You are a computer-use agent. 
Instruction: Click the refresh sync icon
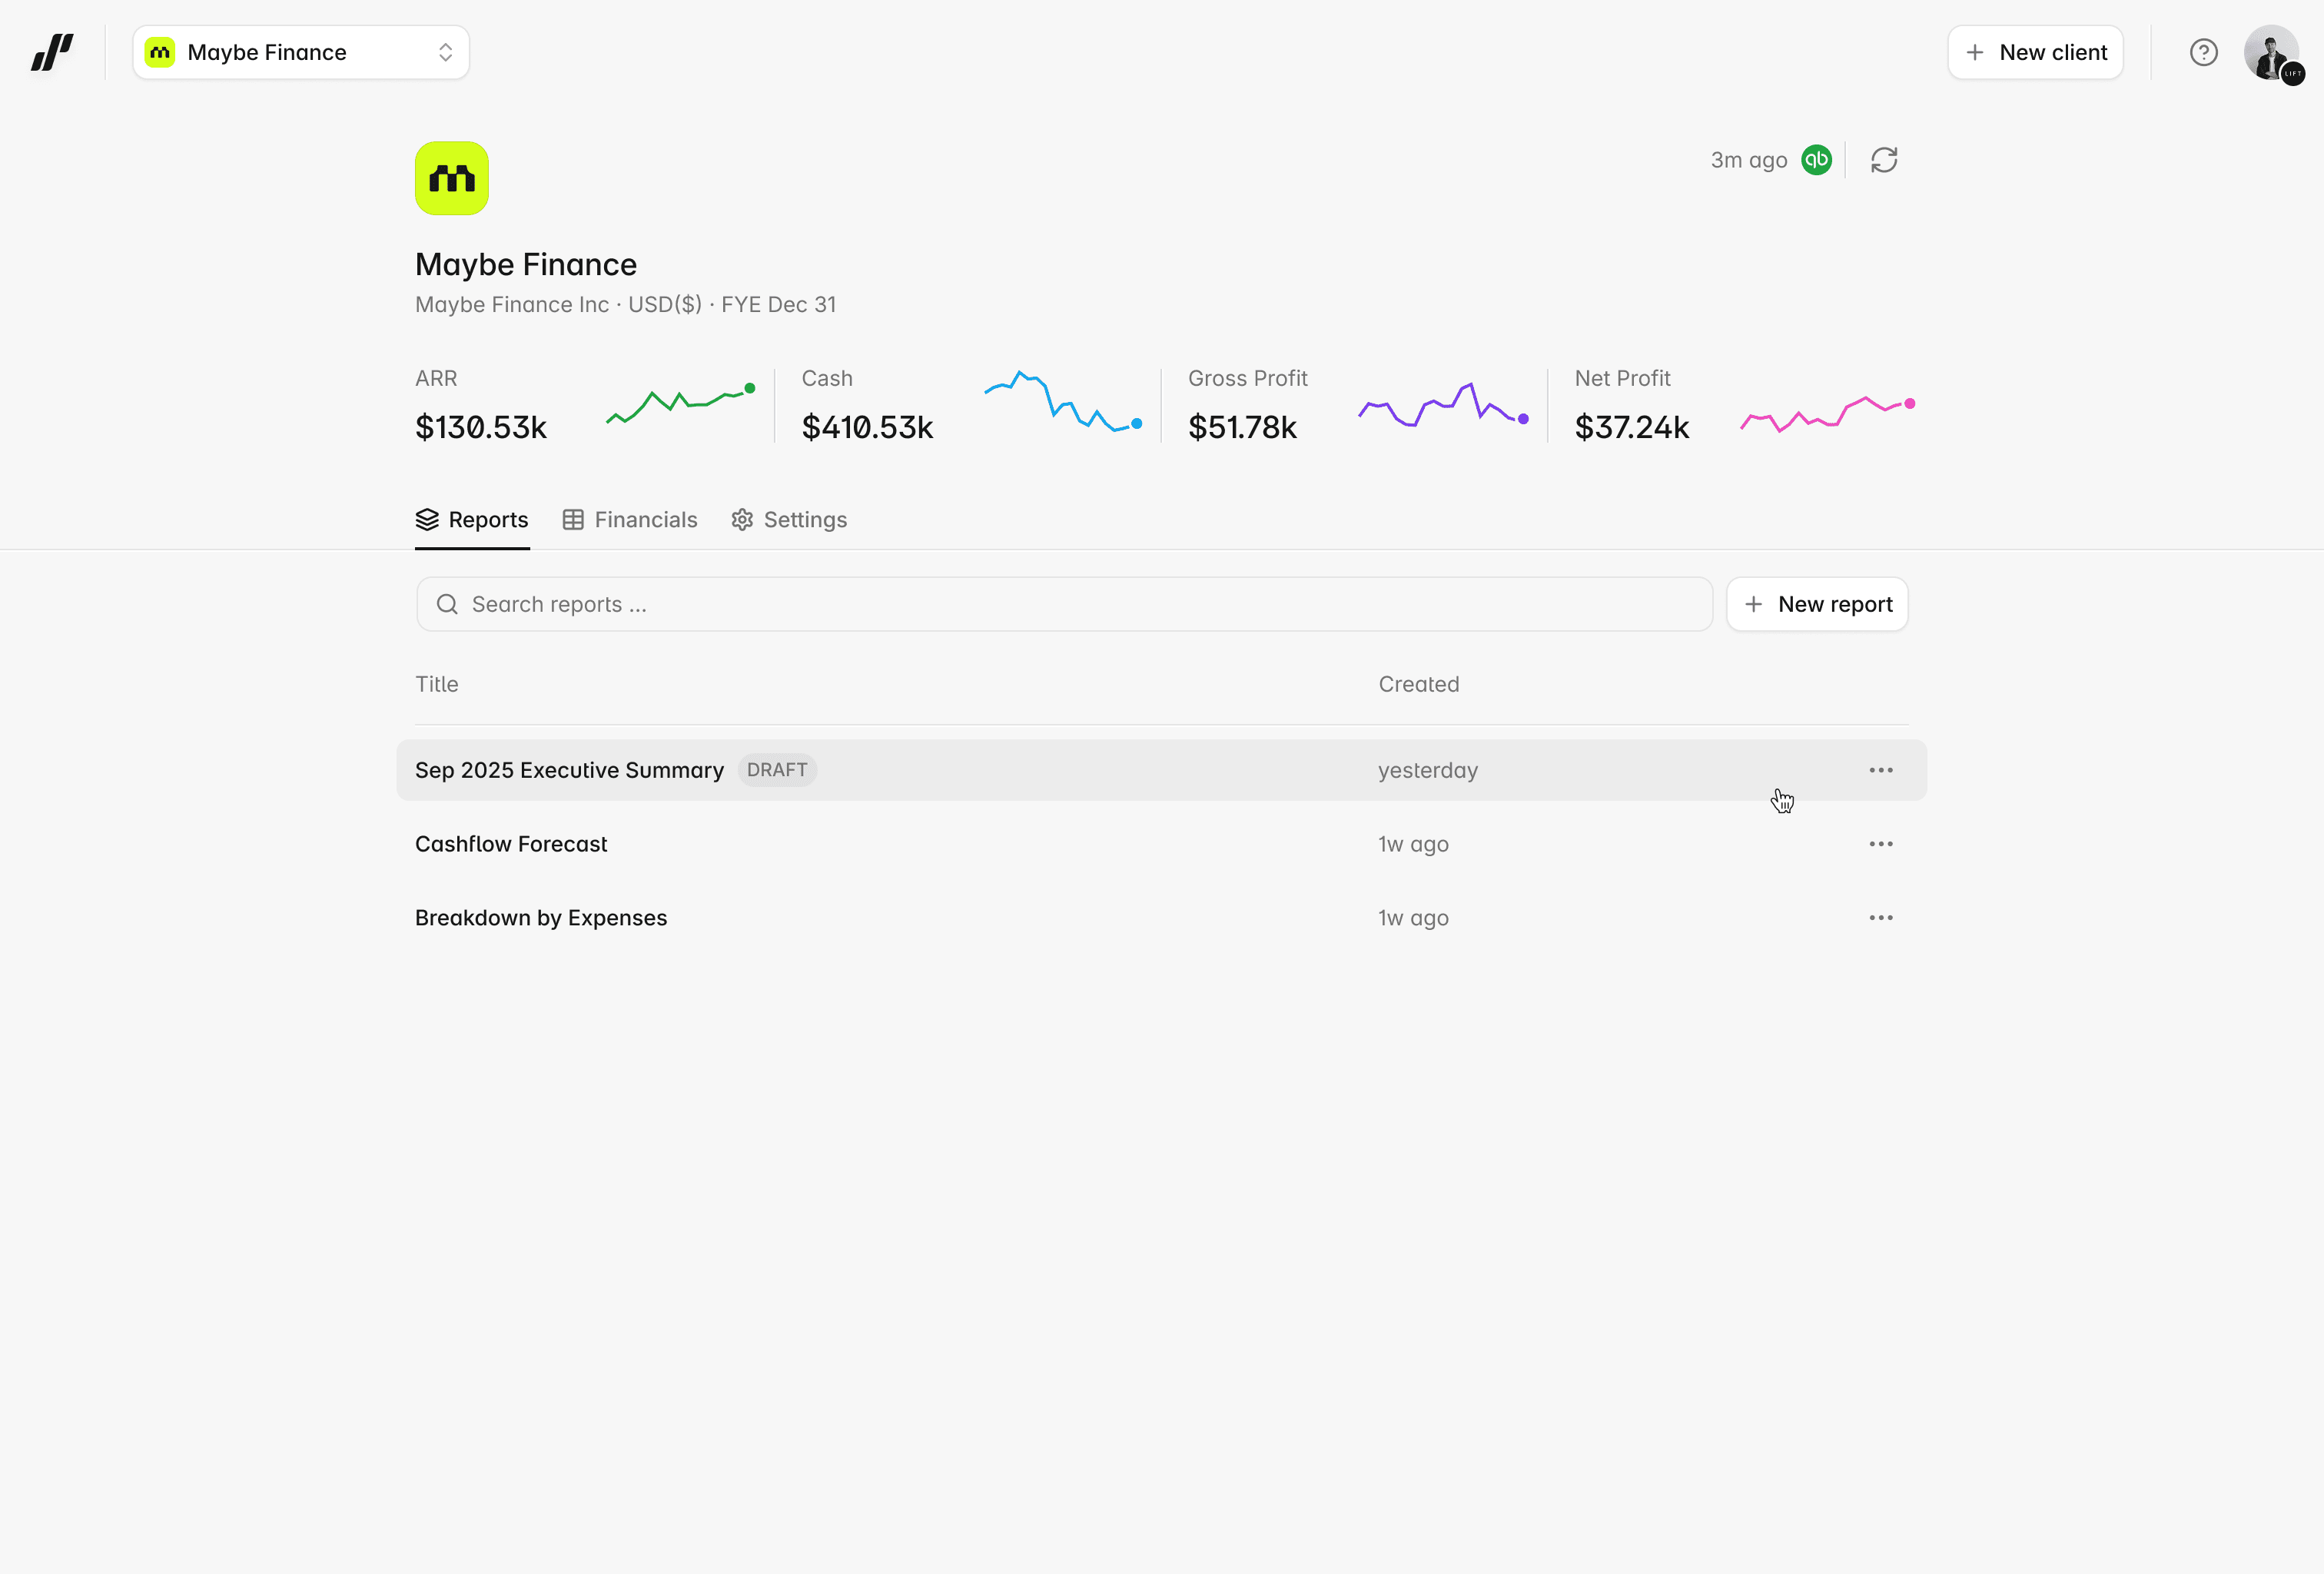(x=1884, y=160)
